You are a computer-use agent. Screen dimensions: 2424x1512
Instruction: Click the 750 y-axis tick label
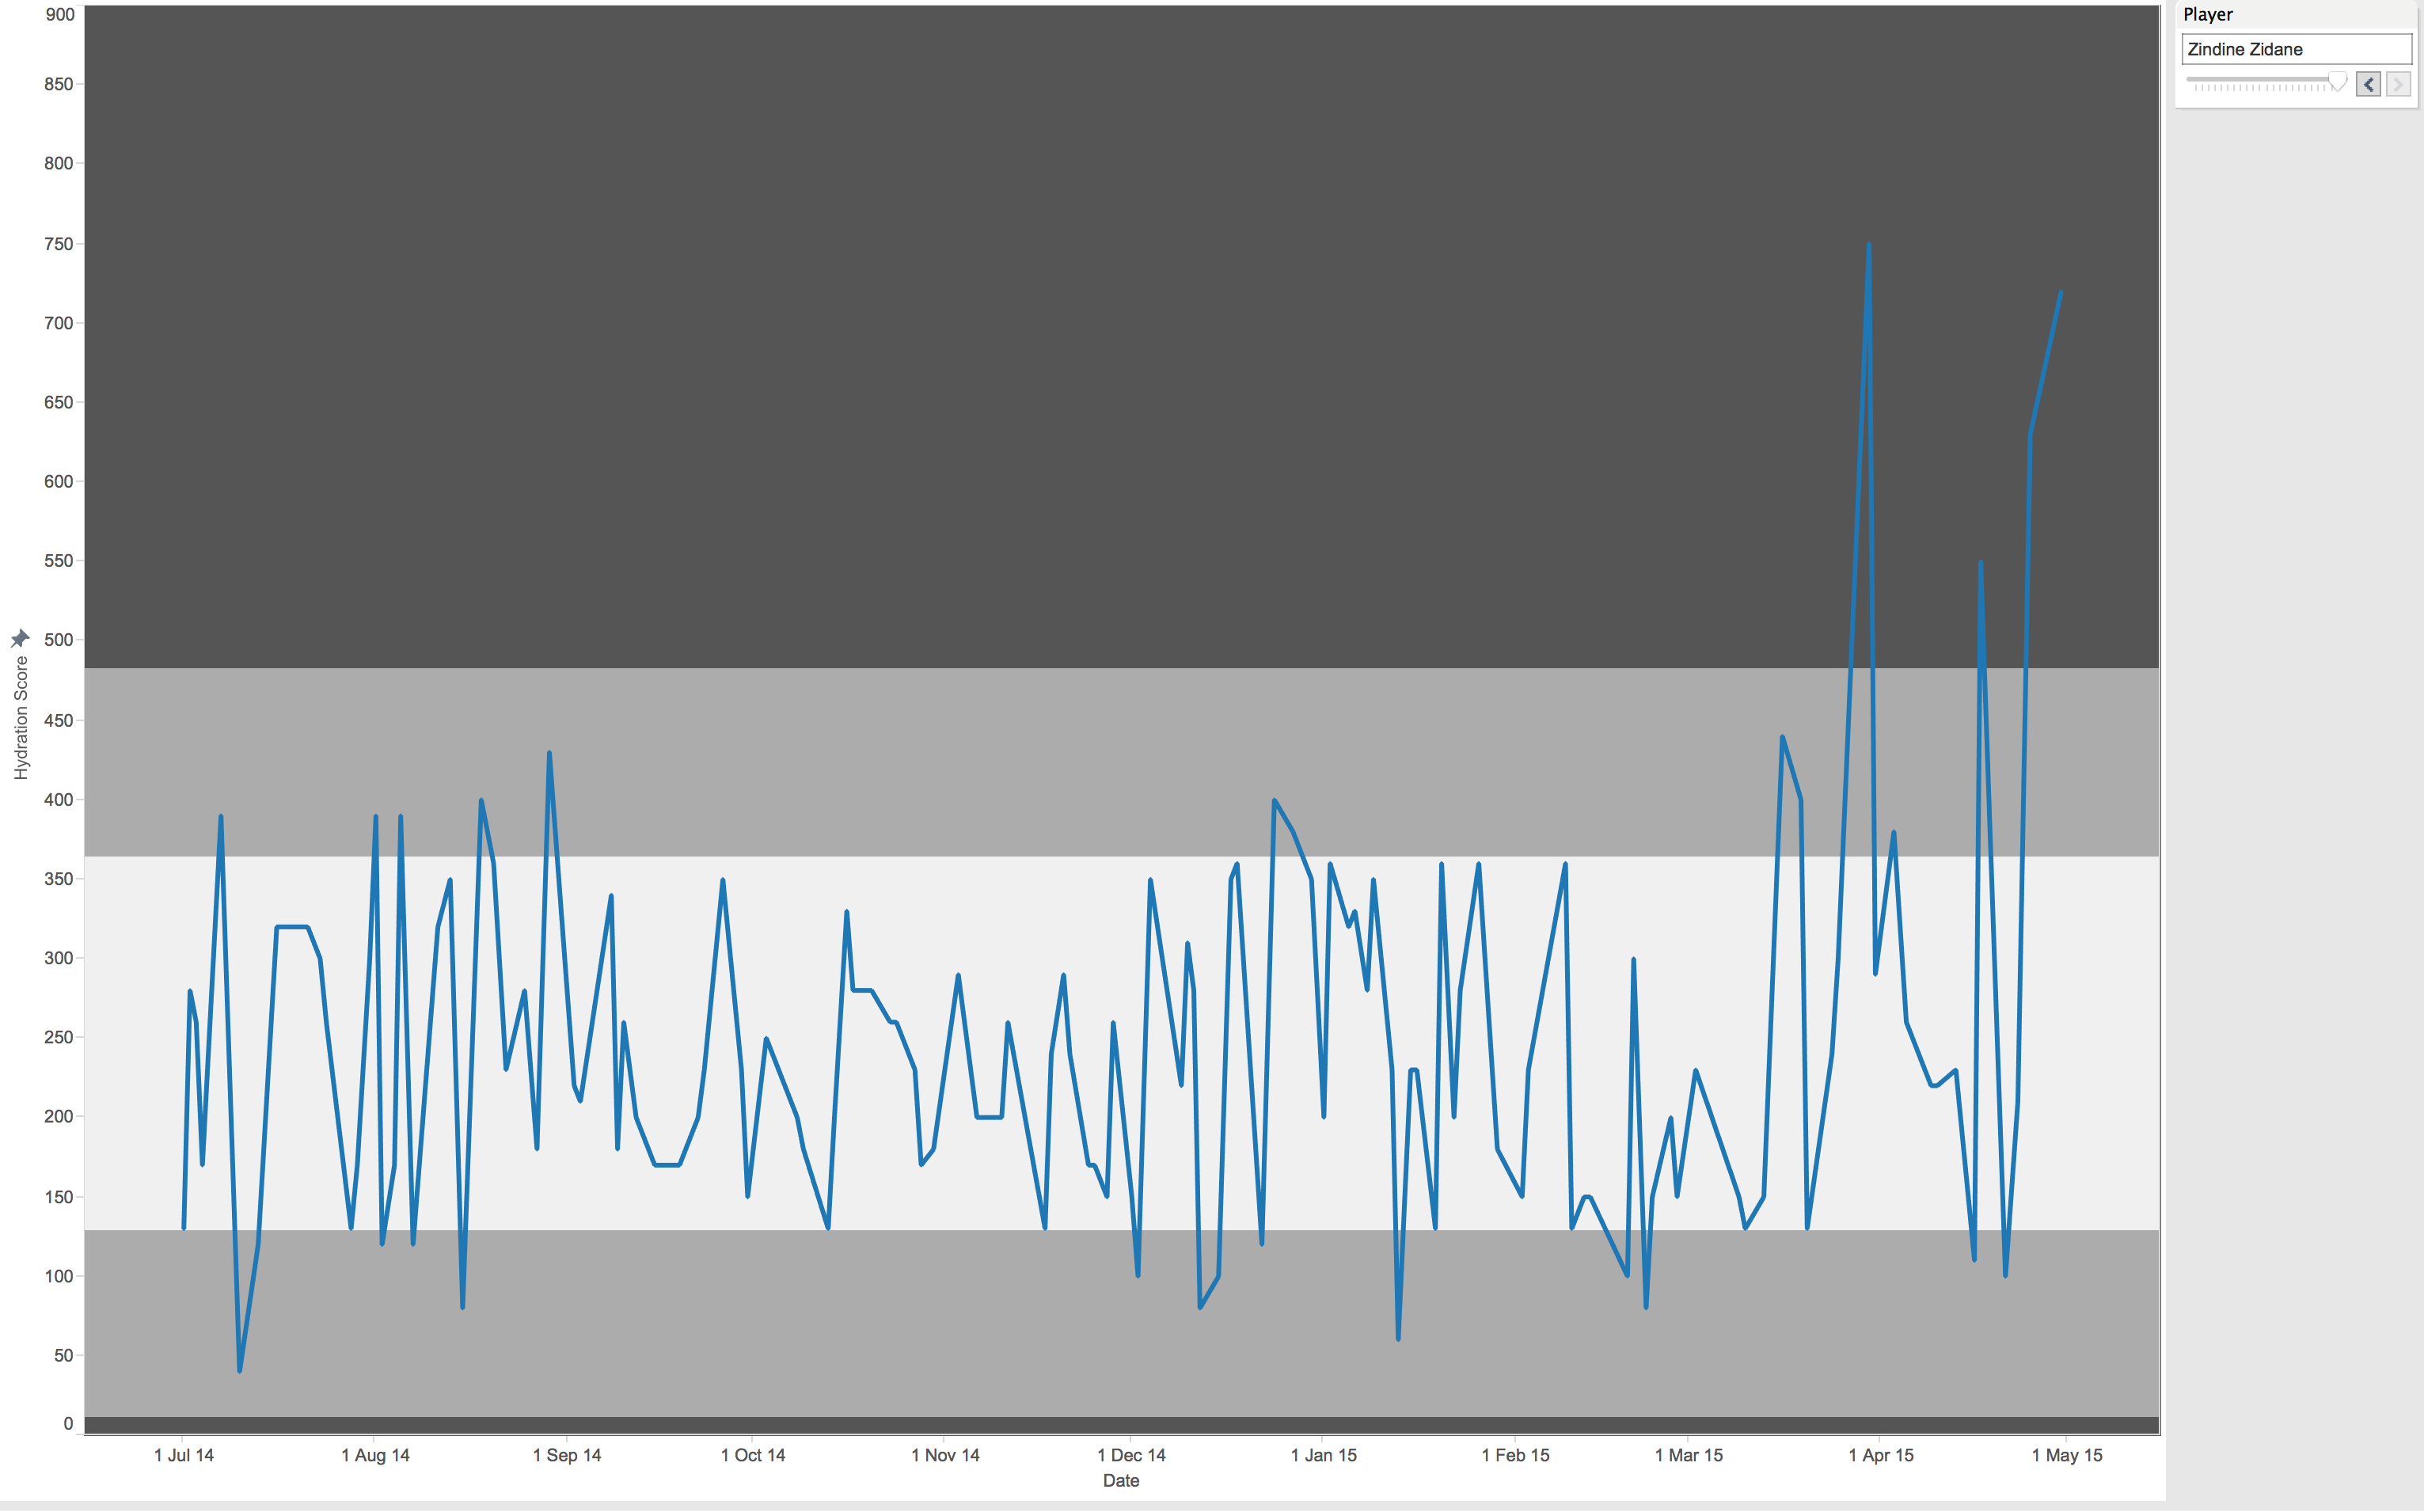pyautogui.click(x=59, y=244)
